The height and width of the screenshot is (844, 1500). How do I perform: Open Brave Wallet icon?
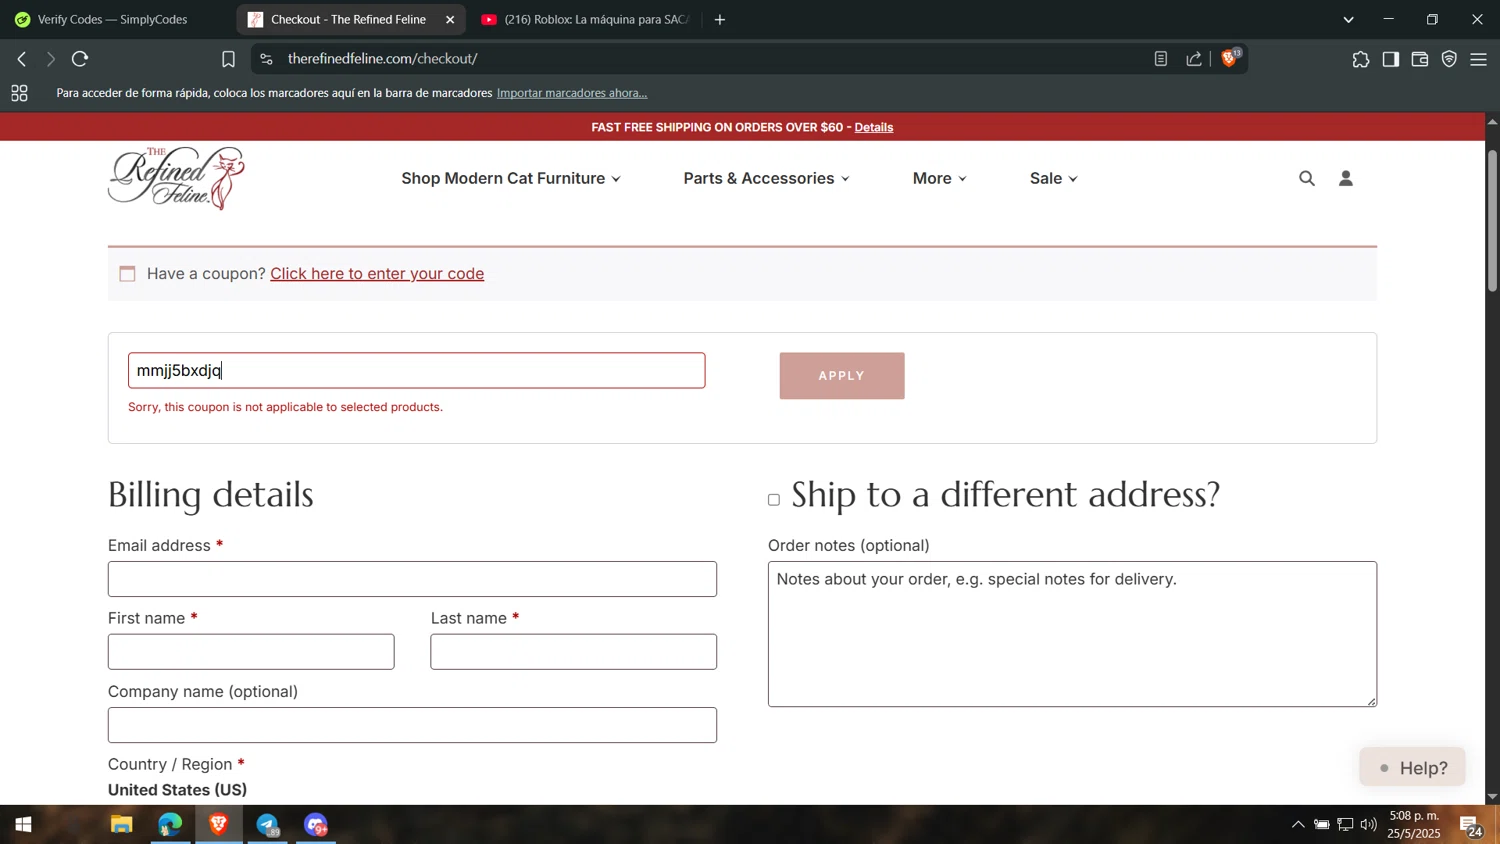pyautogui.click(x=1419, y=60)
